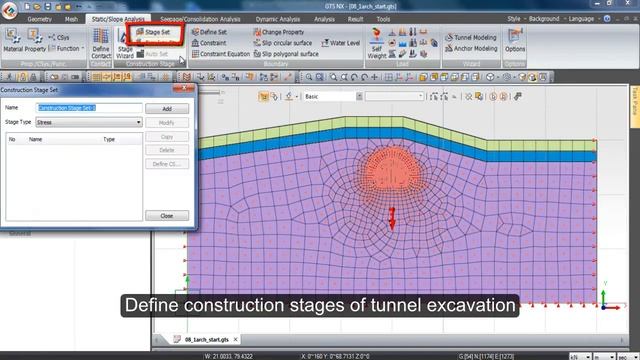Open Anchor Modeling wizard
This screenshot has width=640, height=360.
[x=471, y=48]
